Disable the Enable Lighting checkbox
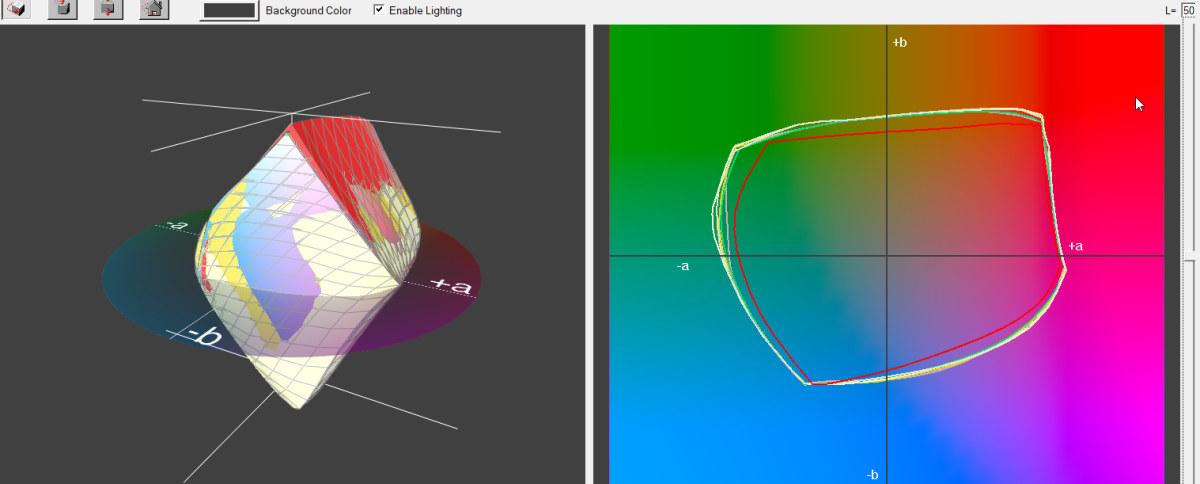The image size is (1200, 484). tap(379, 10)
